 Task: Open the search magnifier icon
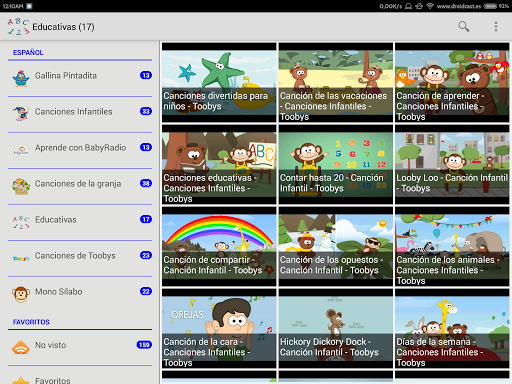pos(464,26)
